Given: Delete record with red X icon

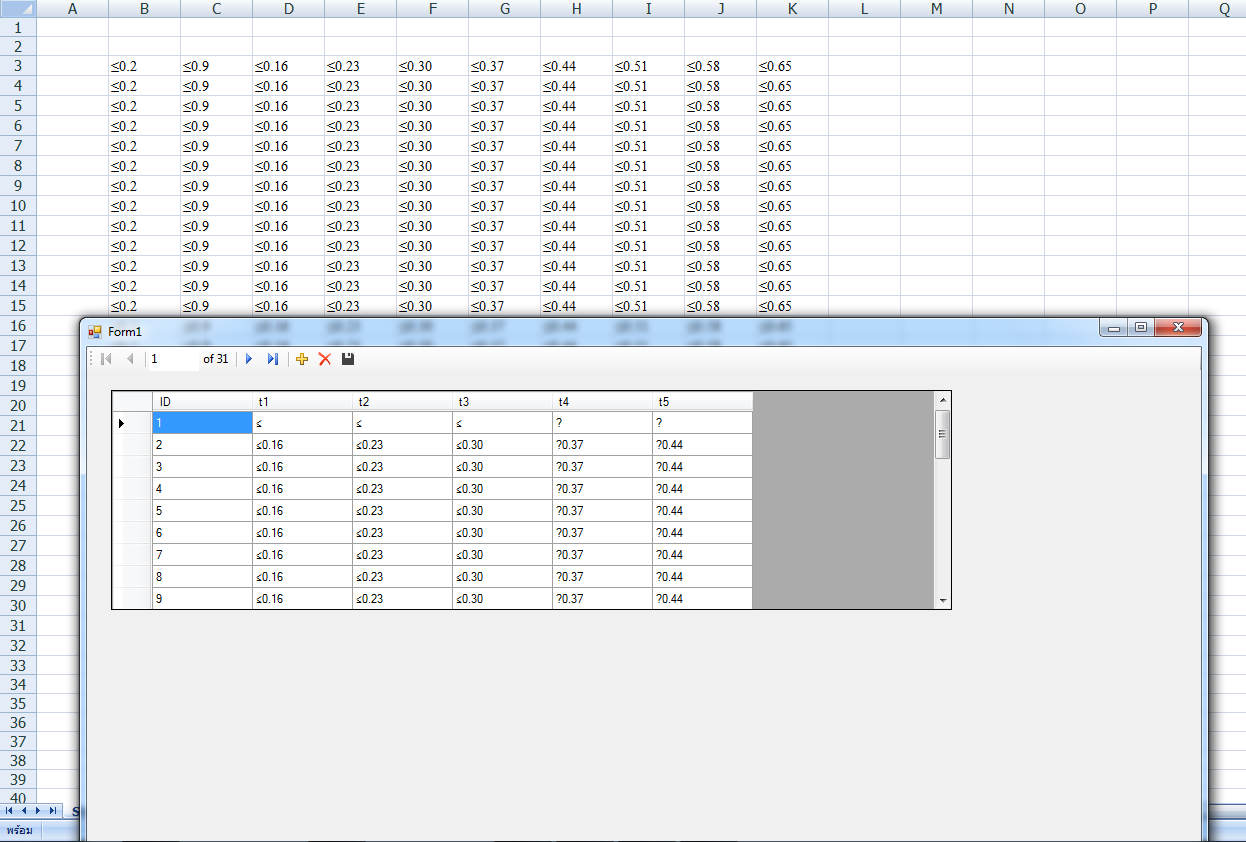Looking at the screenshot, I should tap(325, 359).
